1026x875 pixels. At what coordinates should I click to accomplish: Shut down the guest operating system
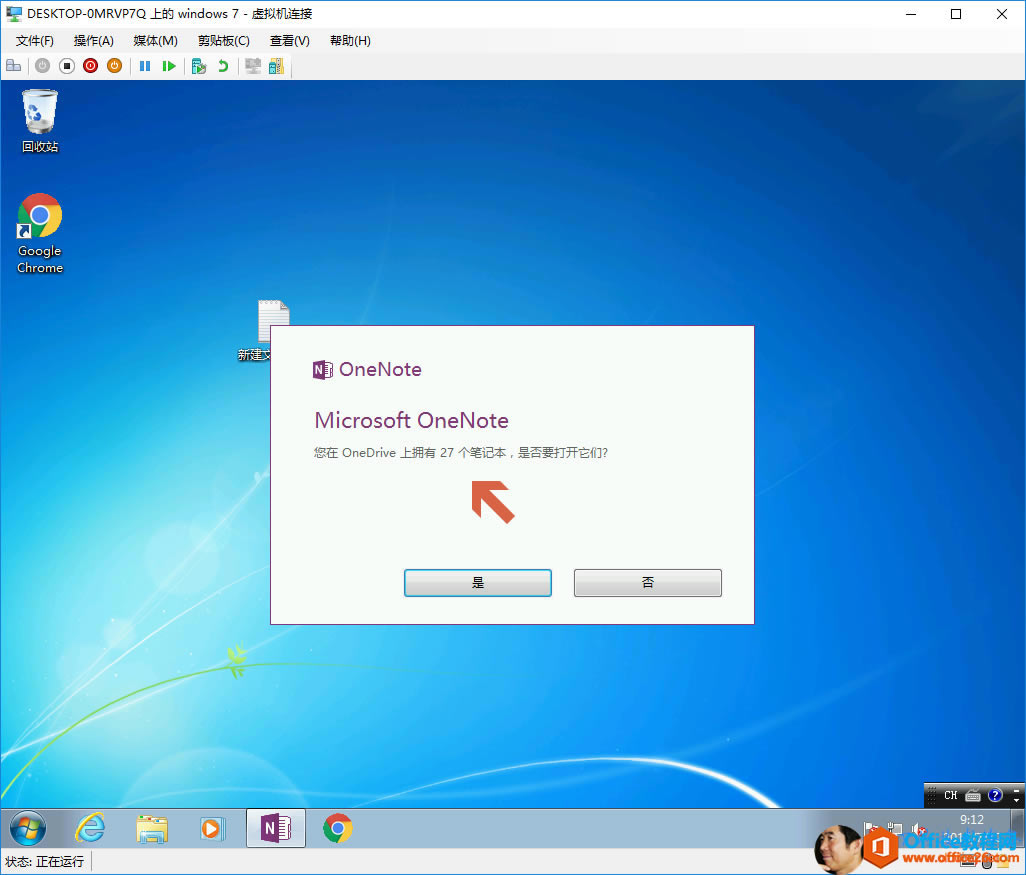[x=90, y=65]
